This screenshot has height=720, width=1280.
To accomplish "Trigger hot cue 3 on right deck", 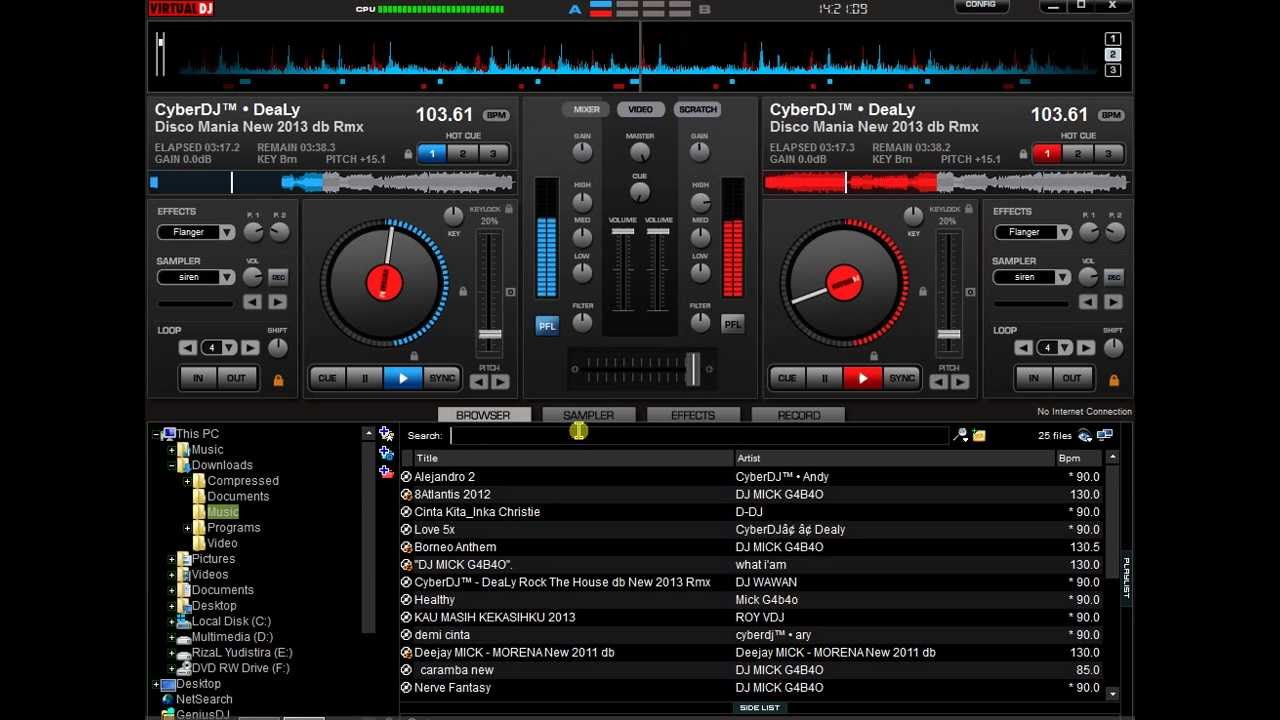I will point(1108,154).
